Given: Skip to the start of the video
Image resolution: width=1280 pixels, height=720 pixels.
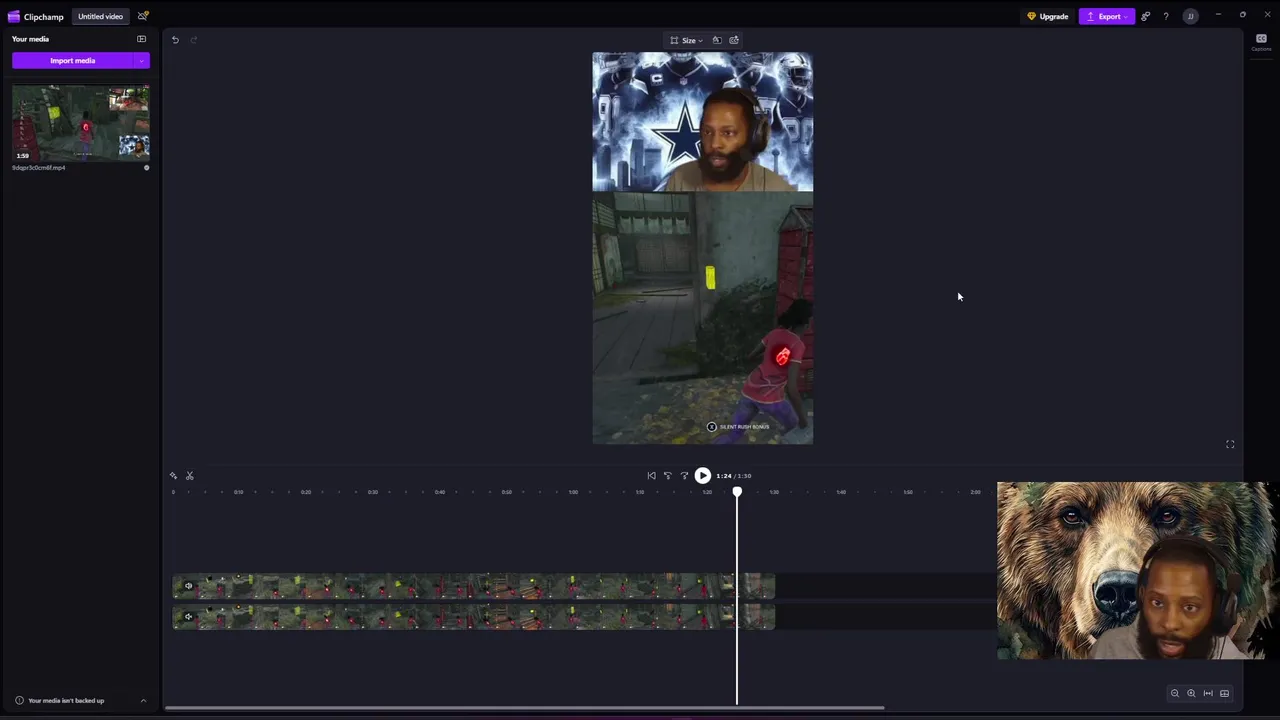Looking at the screenshot, I should point(651,476).
